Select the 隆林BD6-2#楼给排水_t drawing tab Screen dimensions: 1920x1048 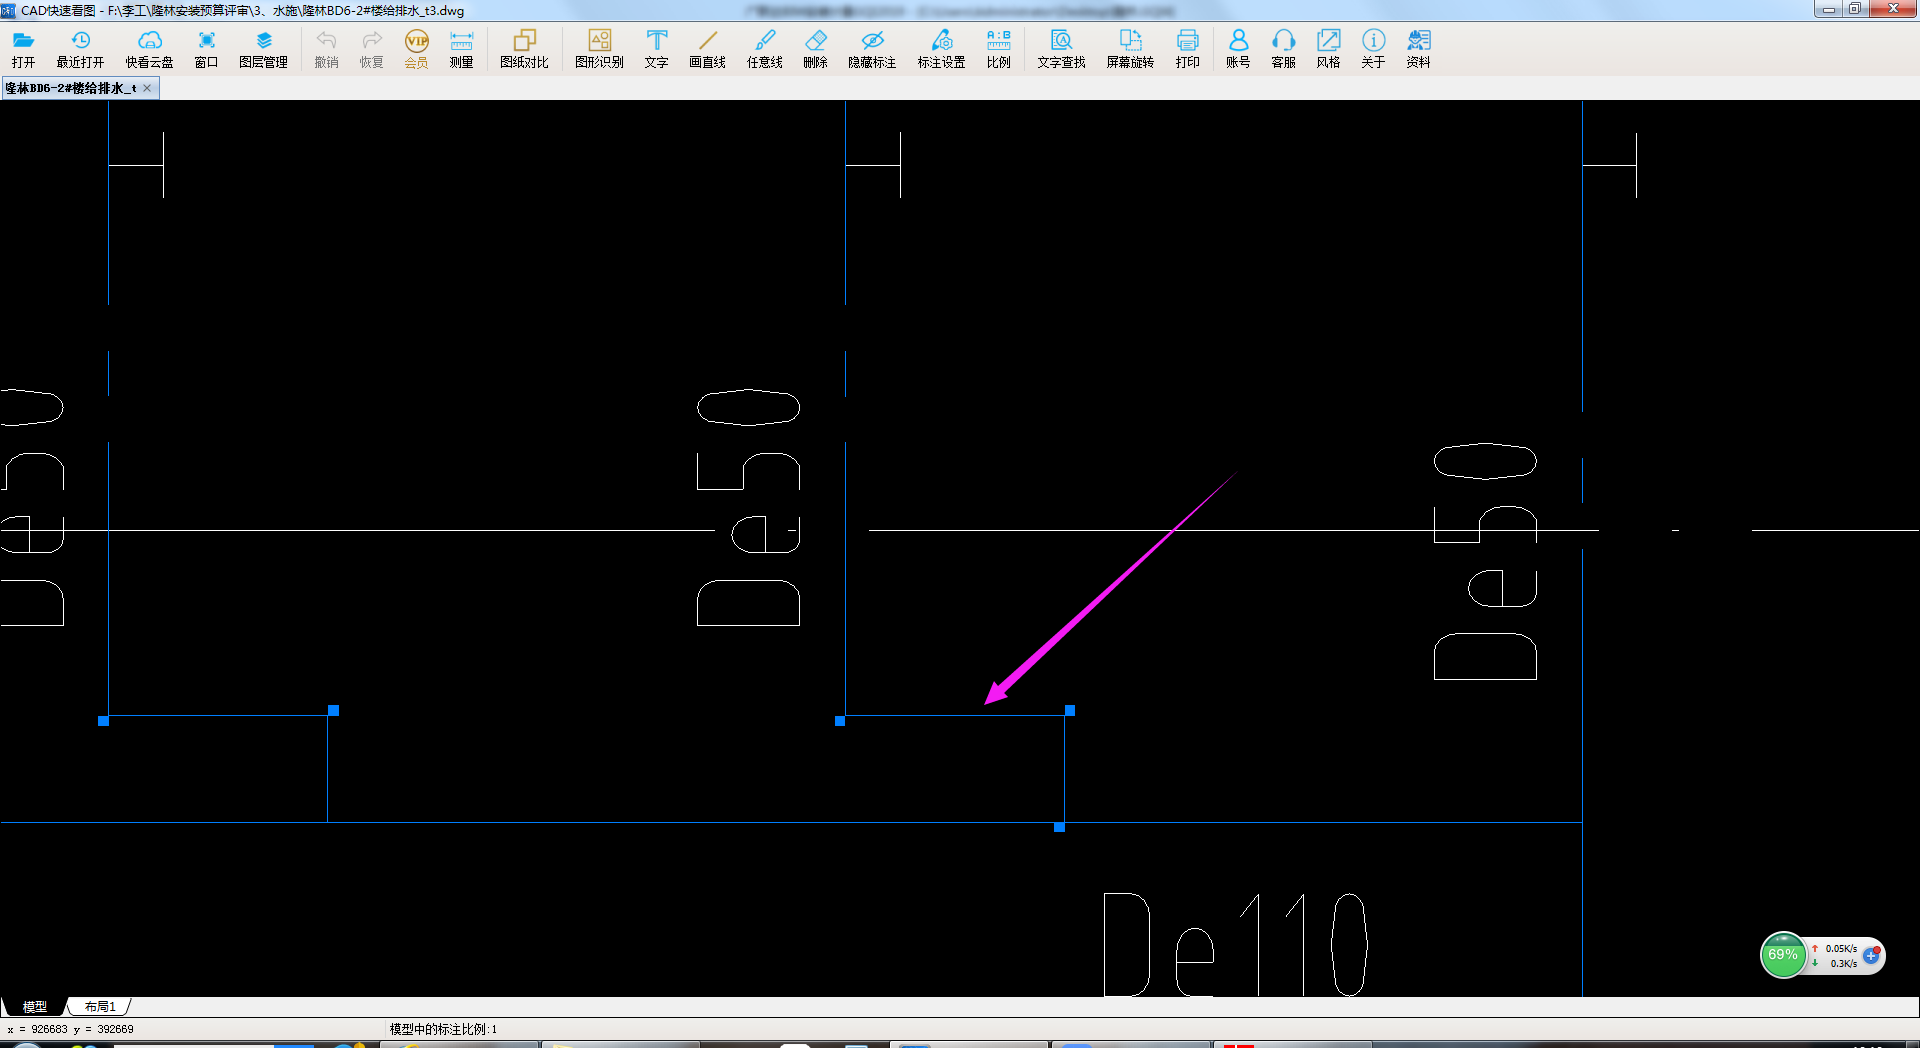pyautogui.click(x=71, y=88)
